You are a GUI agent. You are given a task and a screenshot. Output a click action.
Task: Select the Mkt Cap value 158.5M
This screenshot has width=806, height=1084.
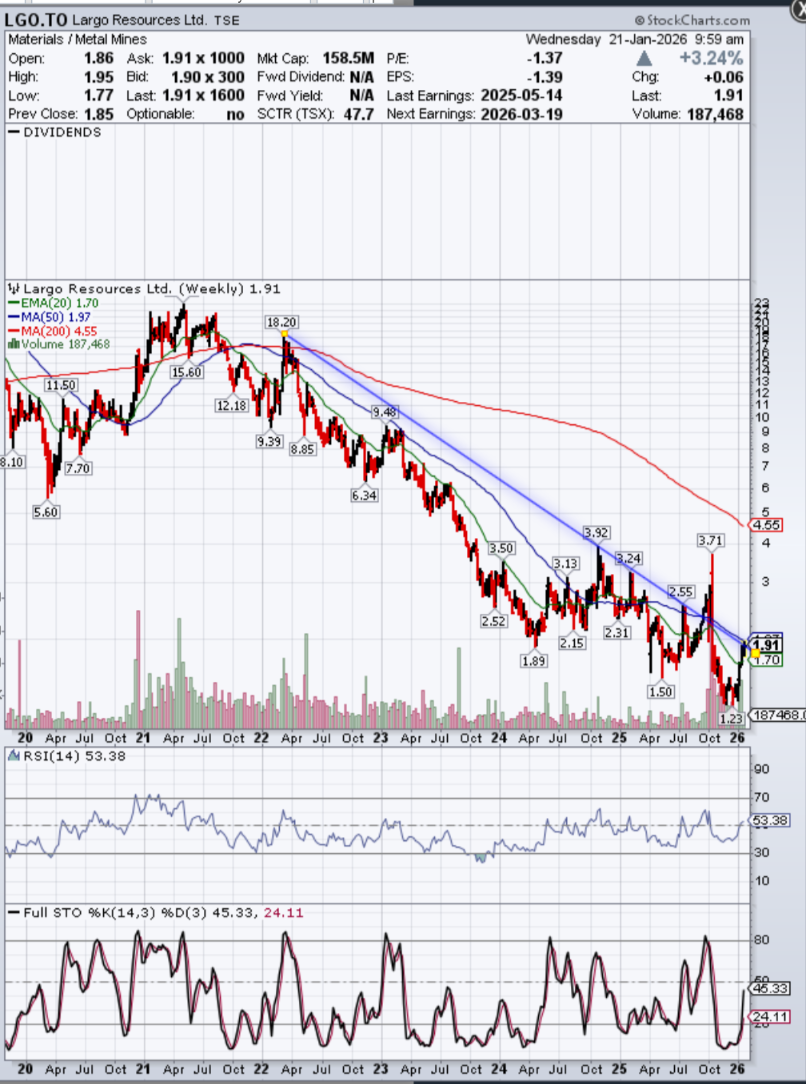[x=346, y=58]
